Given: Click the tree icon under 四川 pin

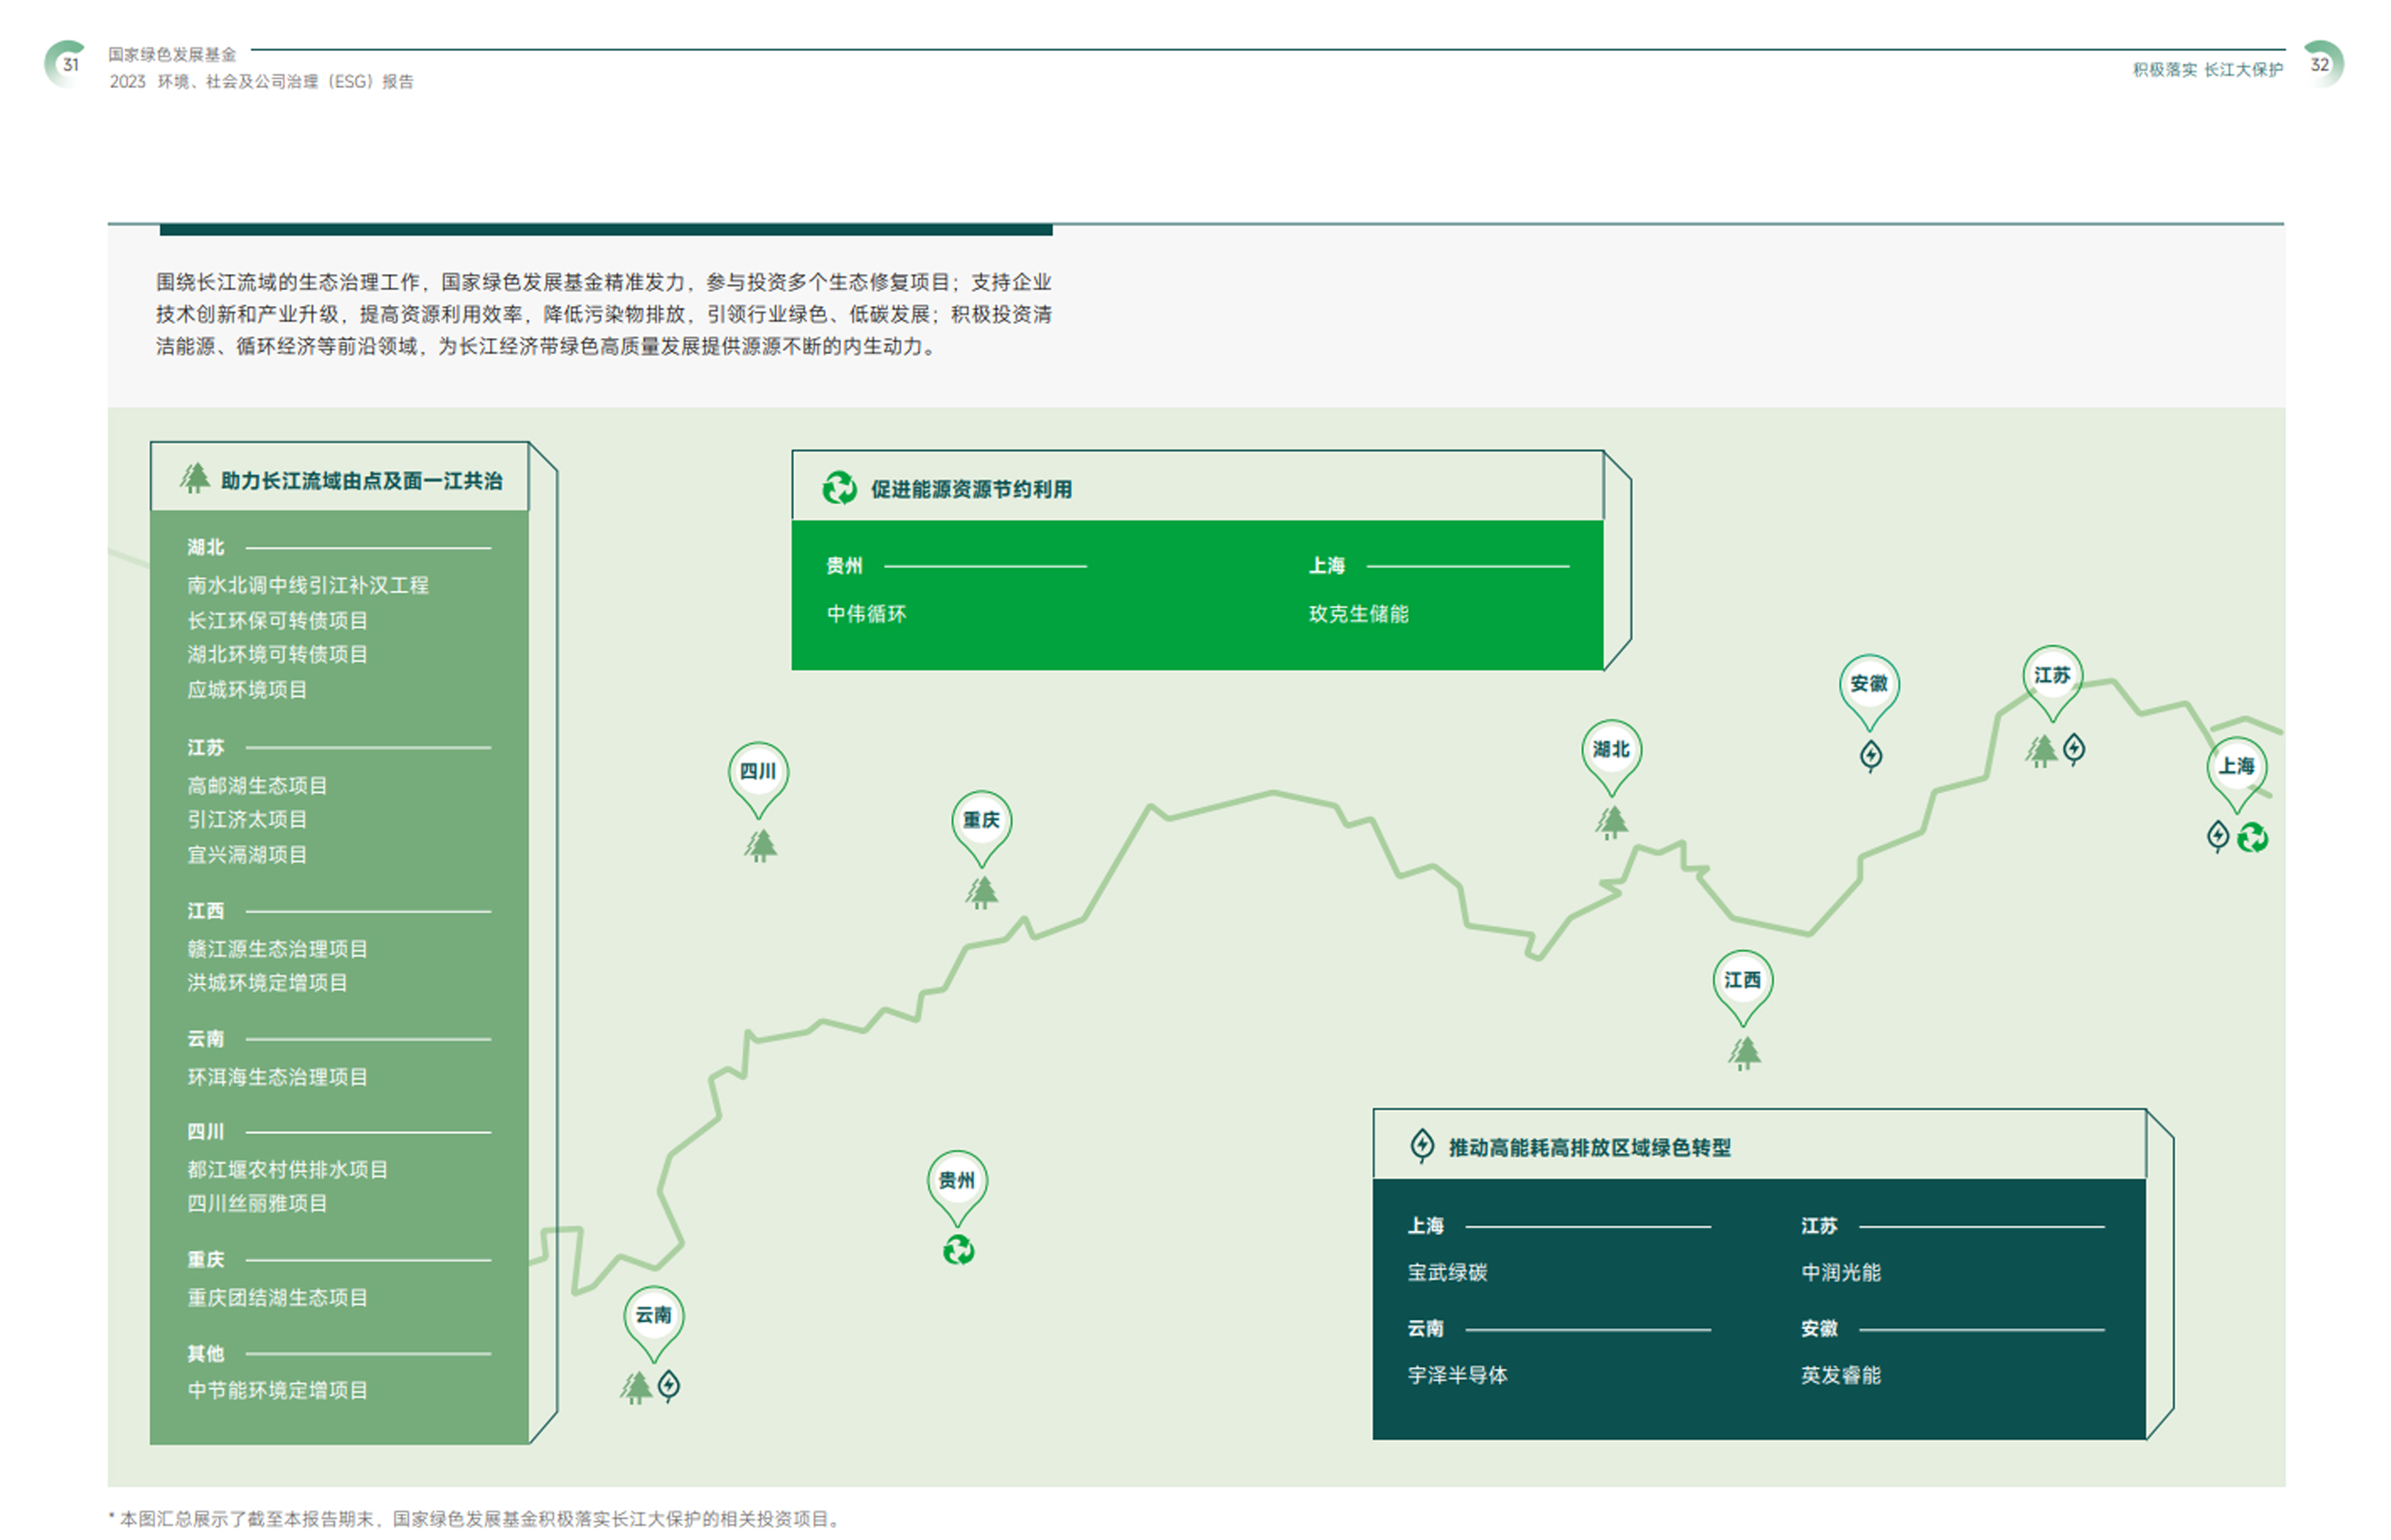Looking at the screenshot, I should 760,846.
